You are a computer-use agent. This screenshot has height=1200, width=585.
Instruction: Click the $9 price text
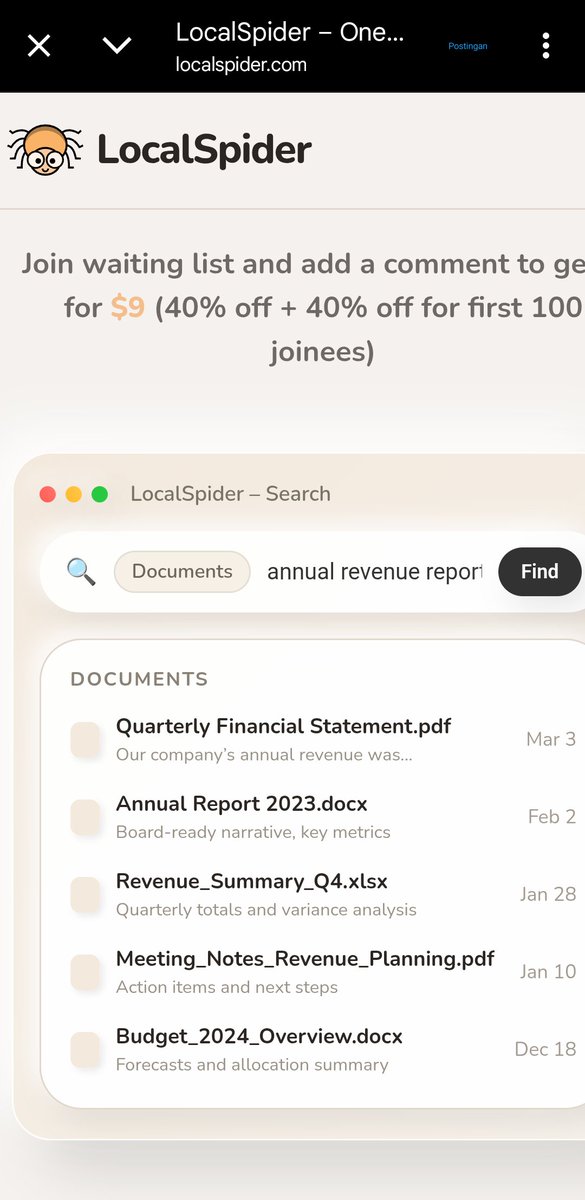[x=127, y=308]
